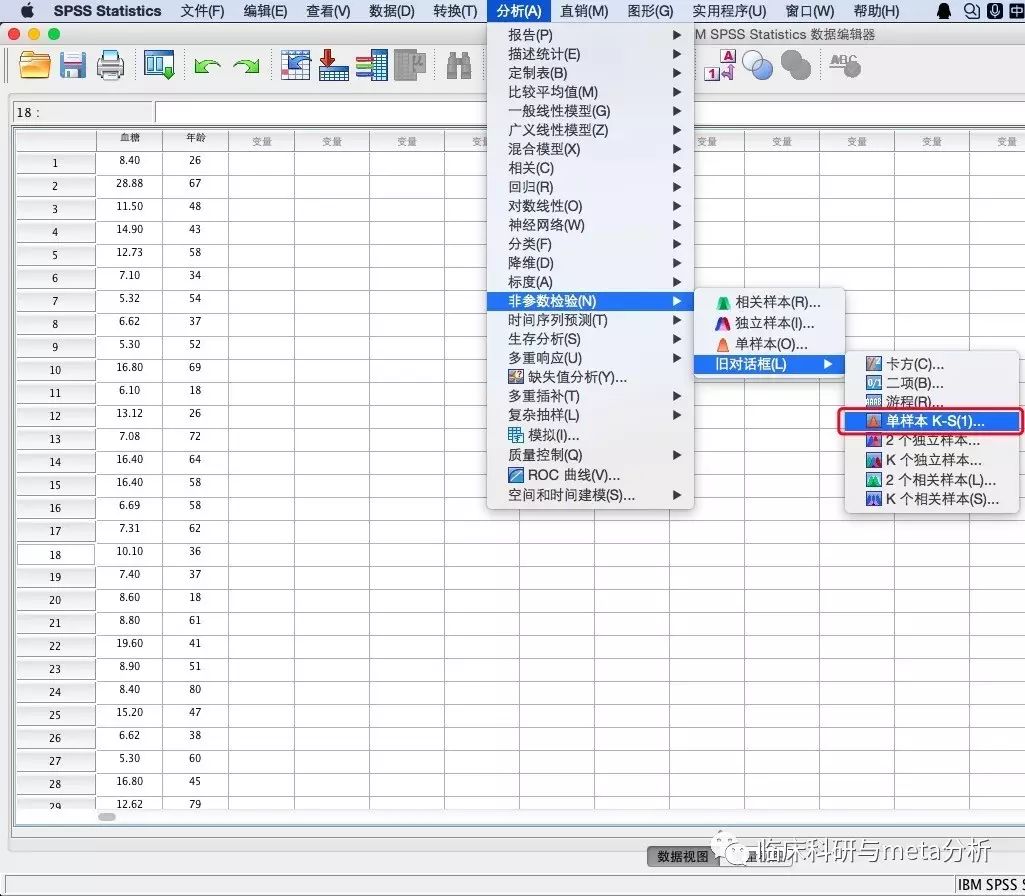Open the 二项(B)... legacy dialog

click(x=932, y=382)
